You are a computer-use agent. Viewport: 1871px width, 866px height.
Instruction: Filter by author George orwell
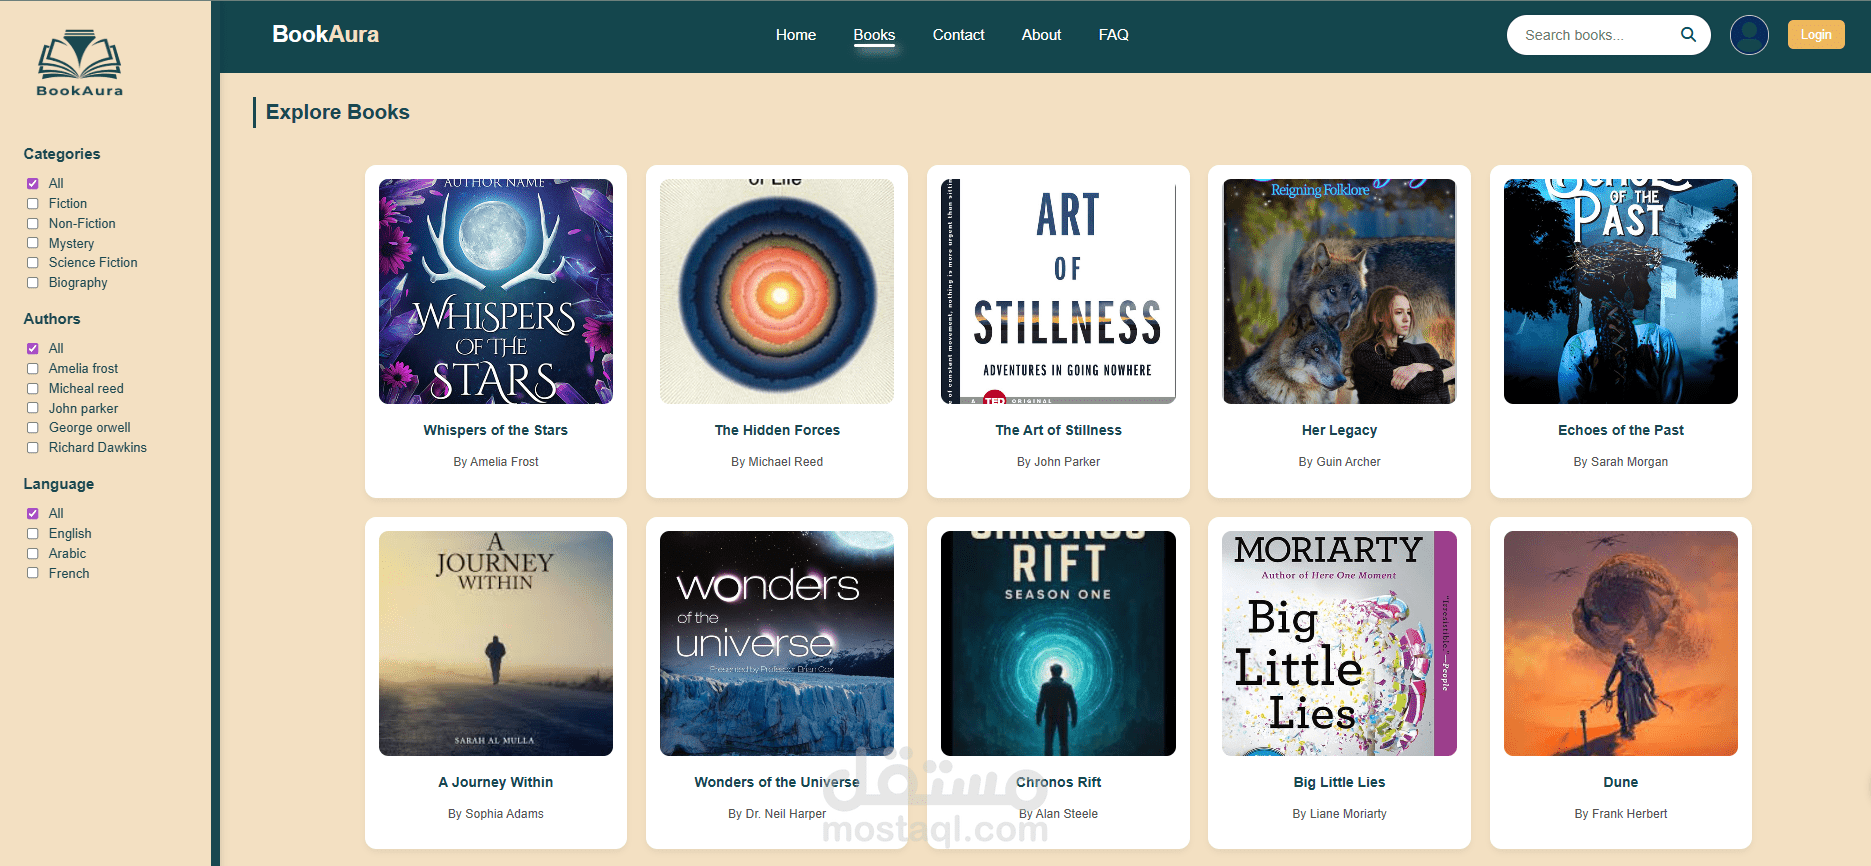point(33,428)
